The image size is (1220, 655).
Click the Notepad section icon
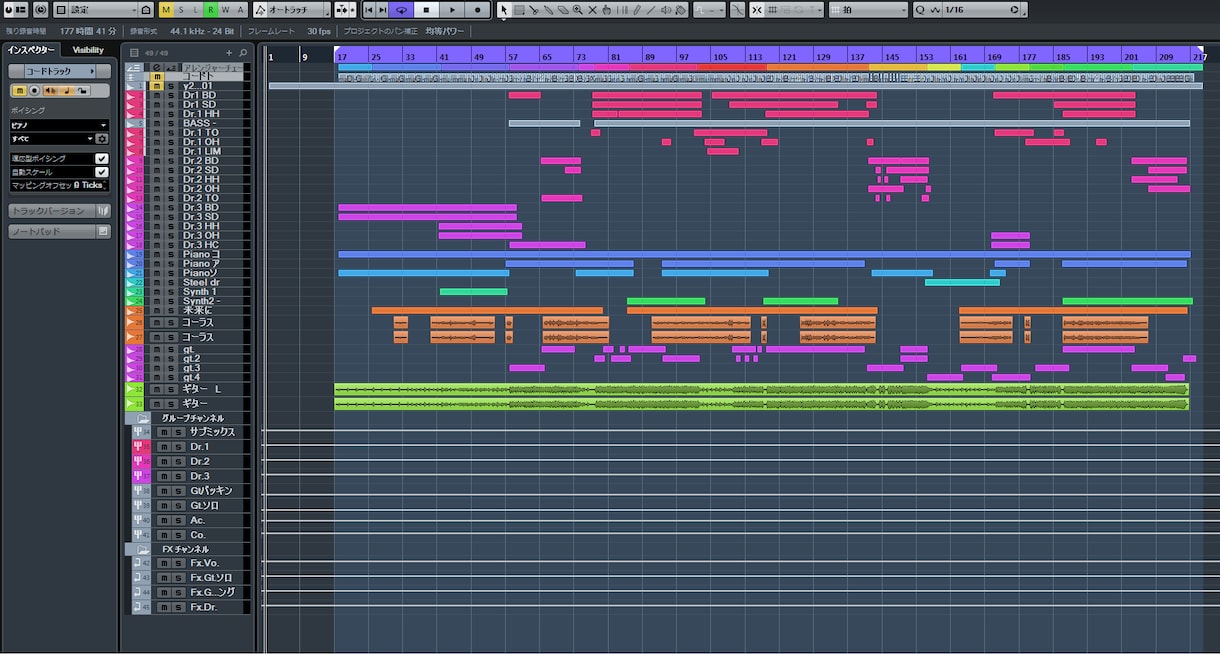(x=103, y=231)
